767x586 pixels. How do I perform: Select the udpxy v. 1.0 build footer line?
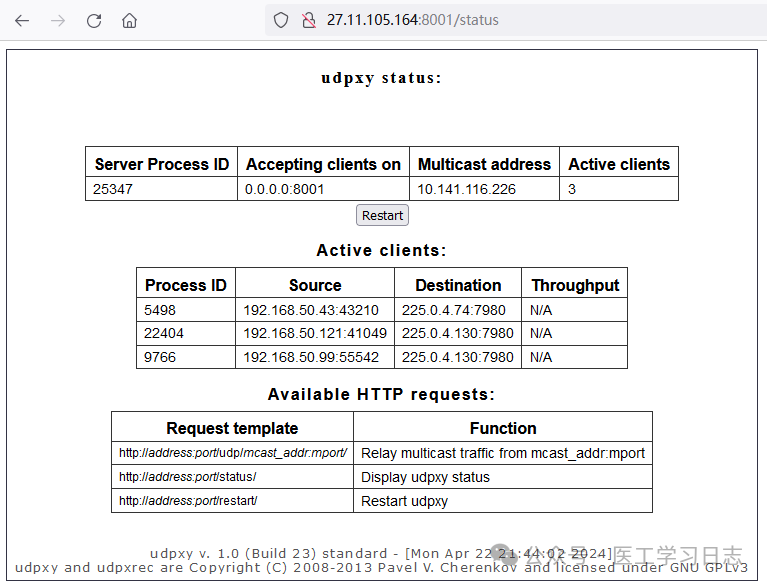point(382,554)
